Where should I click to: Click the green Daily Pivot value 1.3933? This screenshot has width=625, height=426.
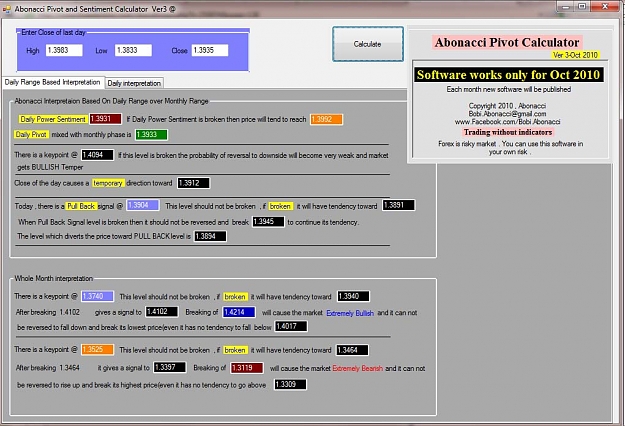pyautogui.click(x=151, y=135)
